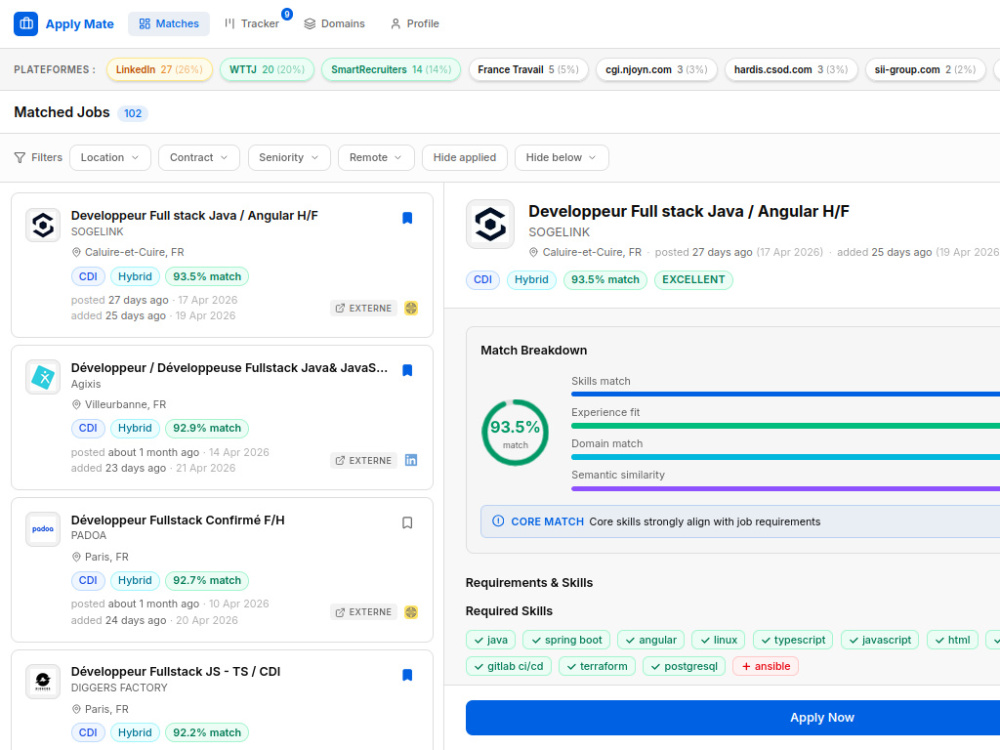The width and height of the screenshot is (1000, 750).
Task: Click the Skills match progress bar
Action: (785, 394)
